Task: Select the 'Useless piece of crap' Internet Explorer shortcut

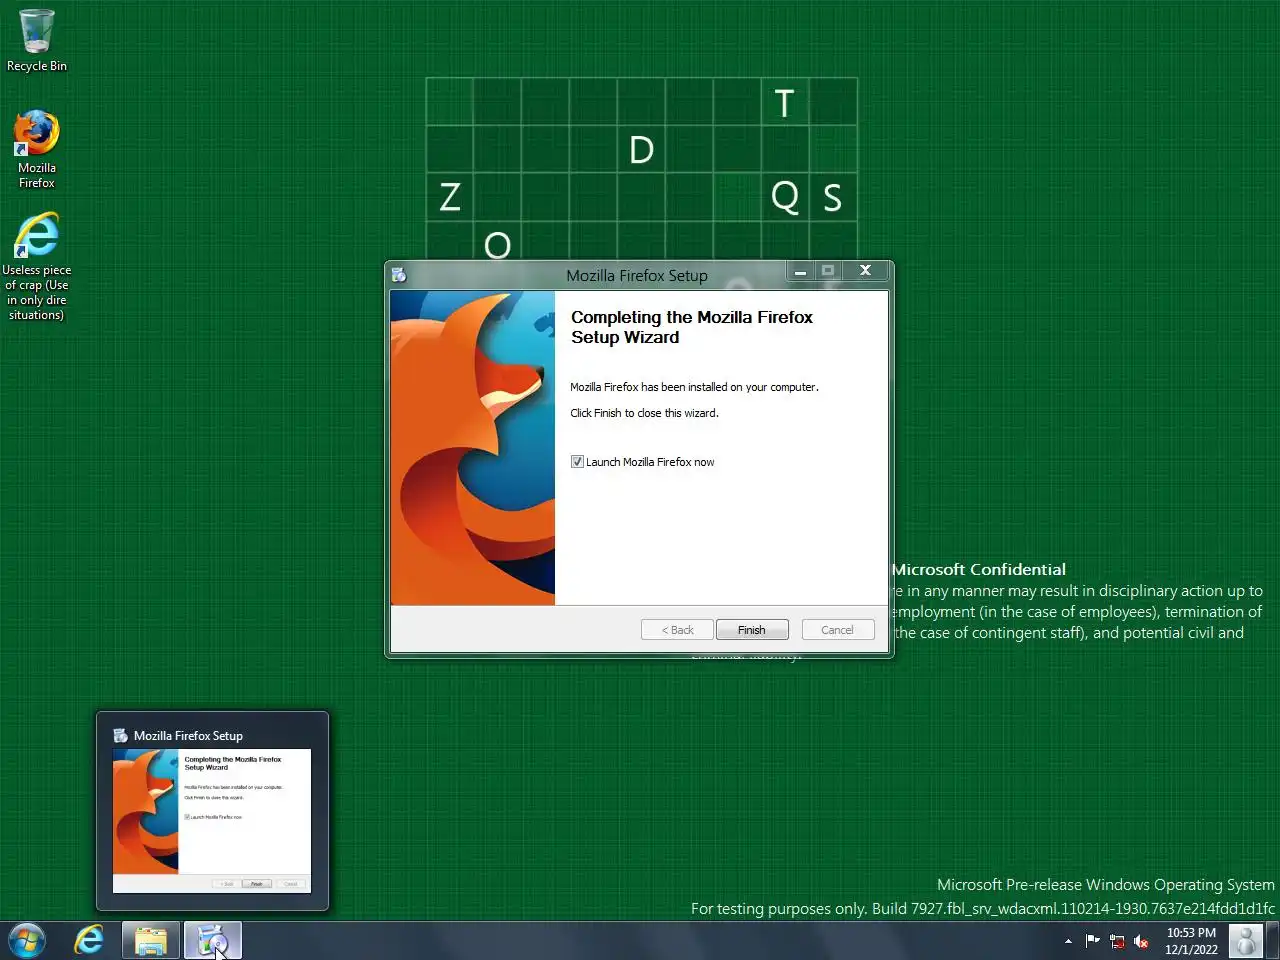Action: pos(37,266)
